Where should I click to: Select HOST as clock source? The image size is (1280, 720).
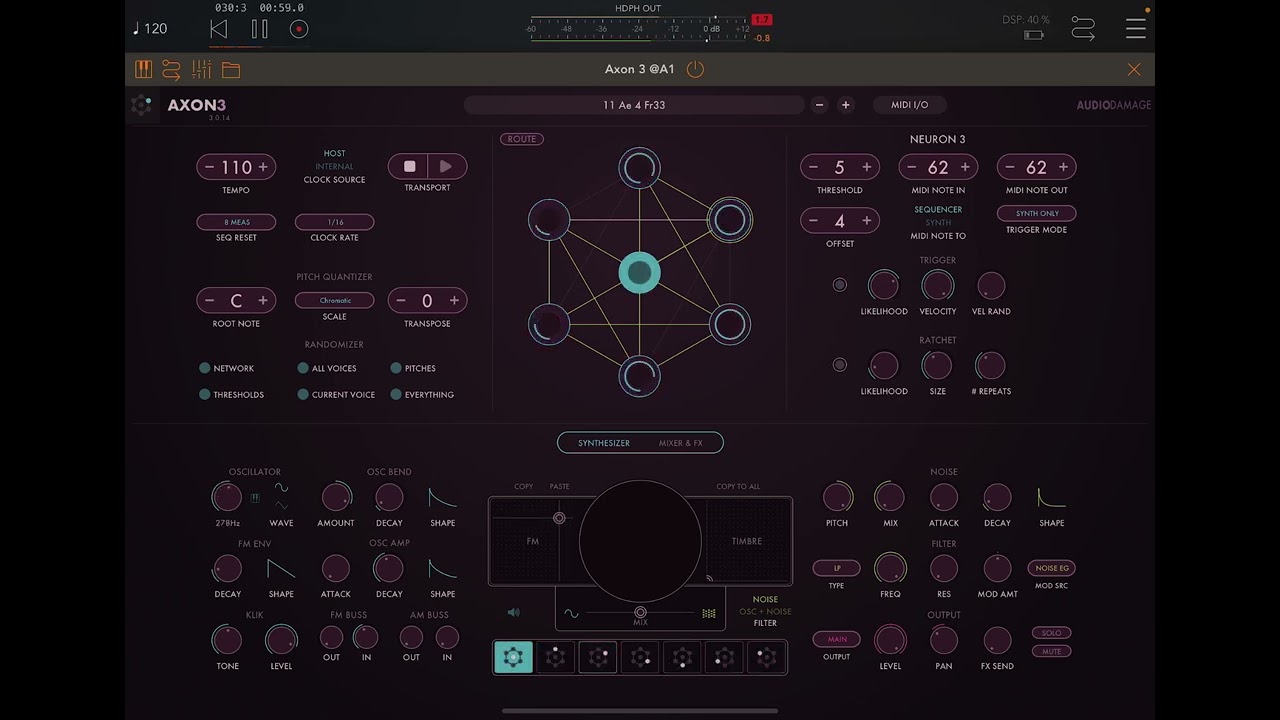point(335,154)
